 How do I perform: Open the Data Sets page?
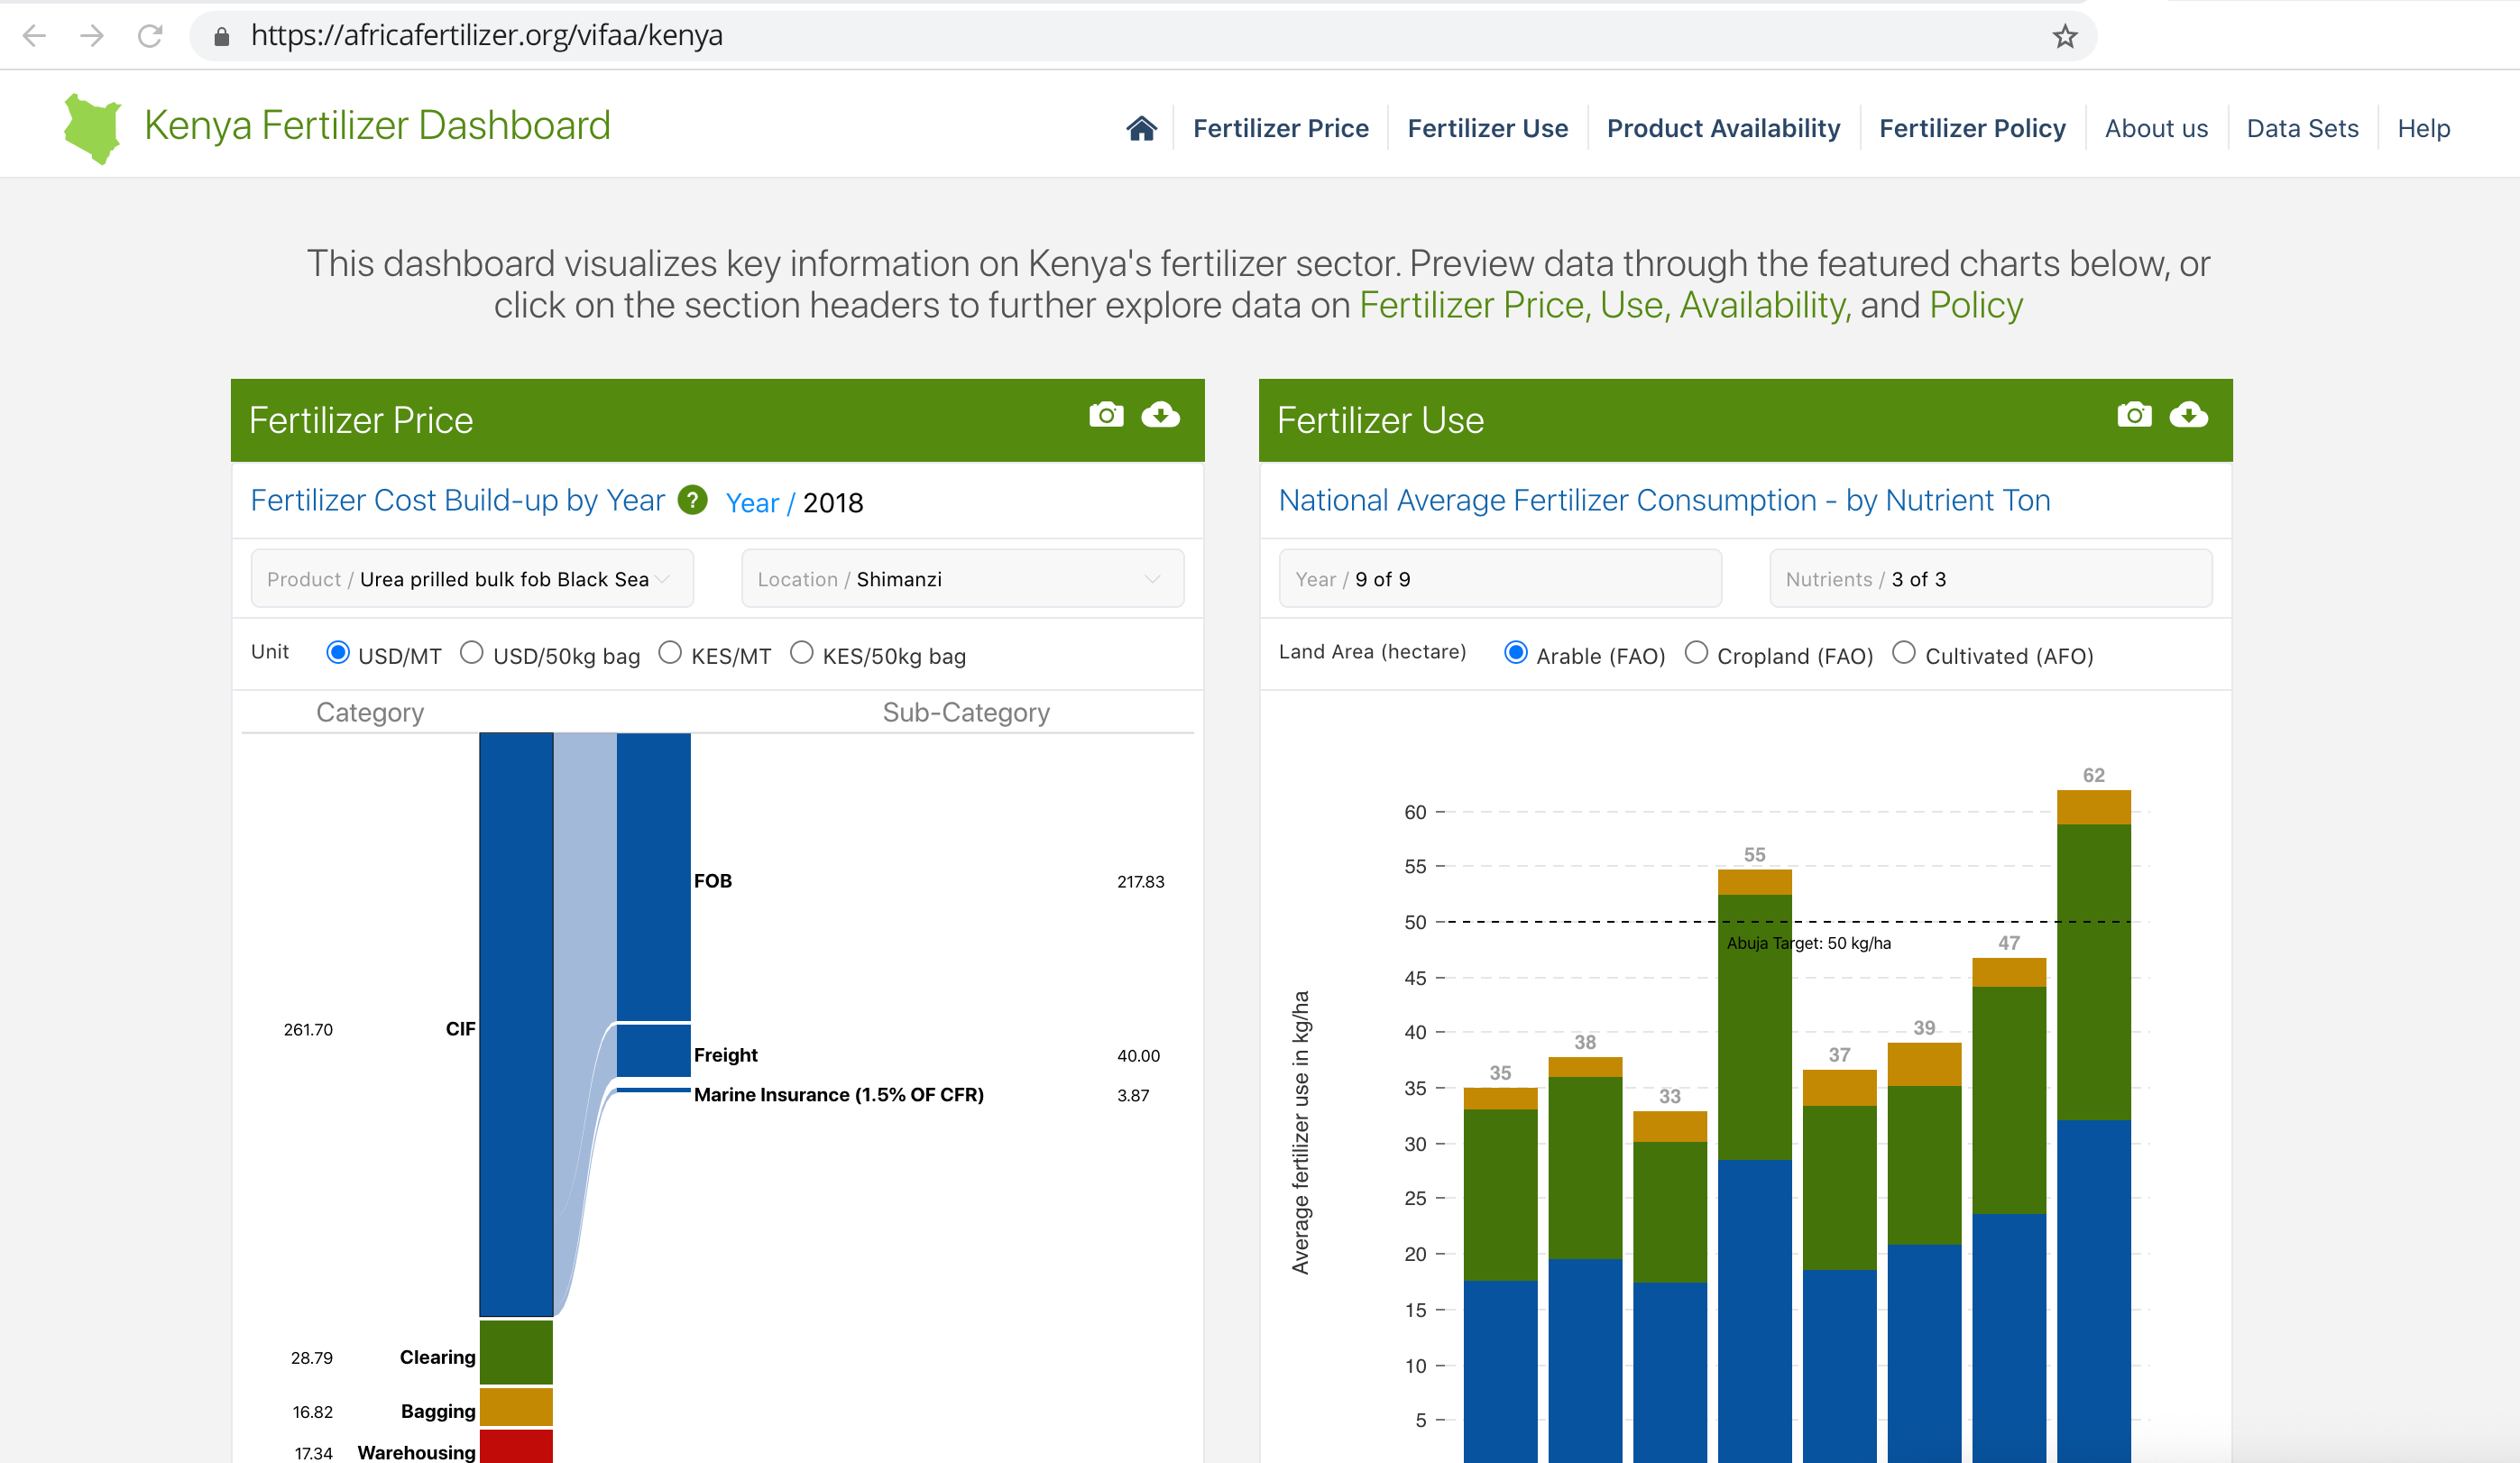(x=2302, y=128)
